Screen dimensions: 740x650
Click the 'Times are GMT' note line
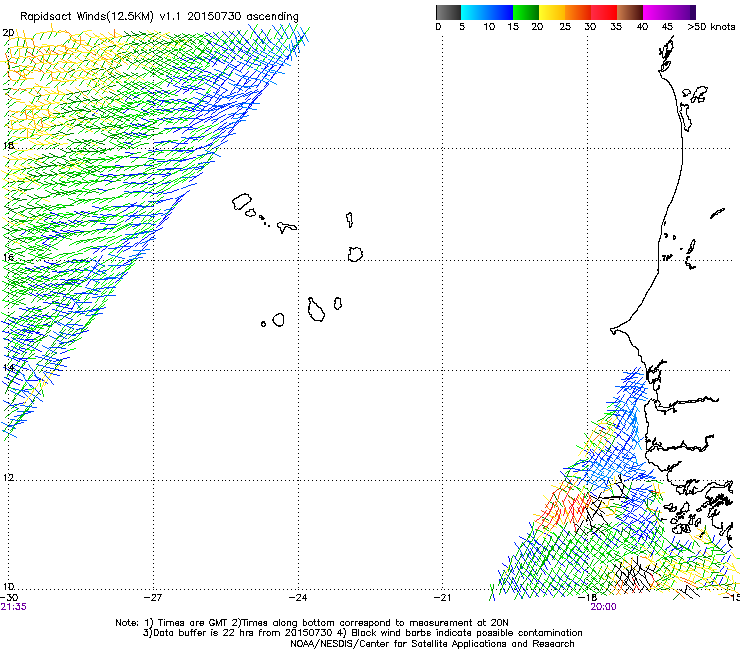(311, 623)
